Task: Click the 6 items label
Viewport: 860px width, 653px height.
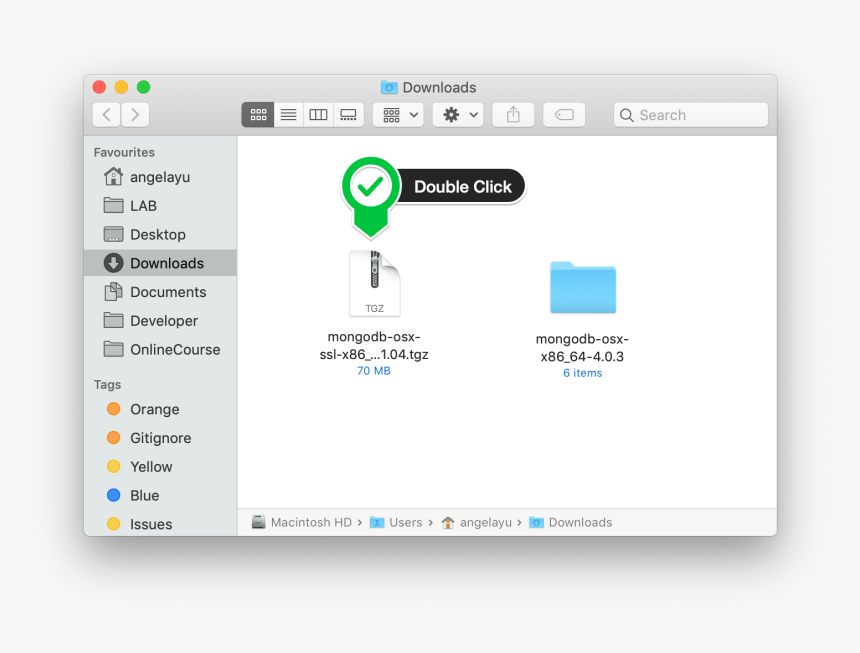Action: coord(582,373)
